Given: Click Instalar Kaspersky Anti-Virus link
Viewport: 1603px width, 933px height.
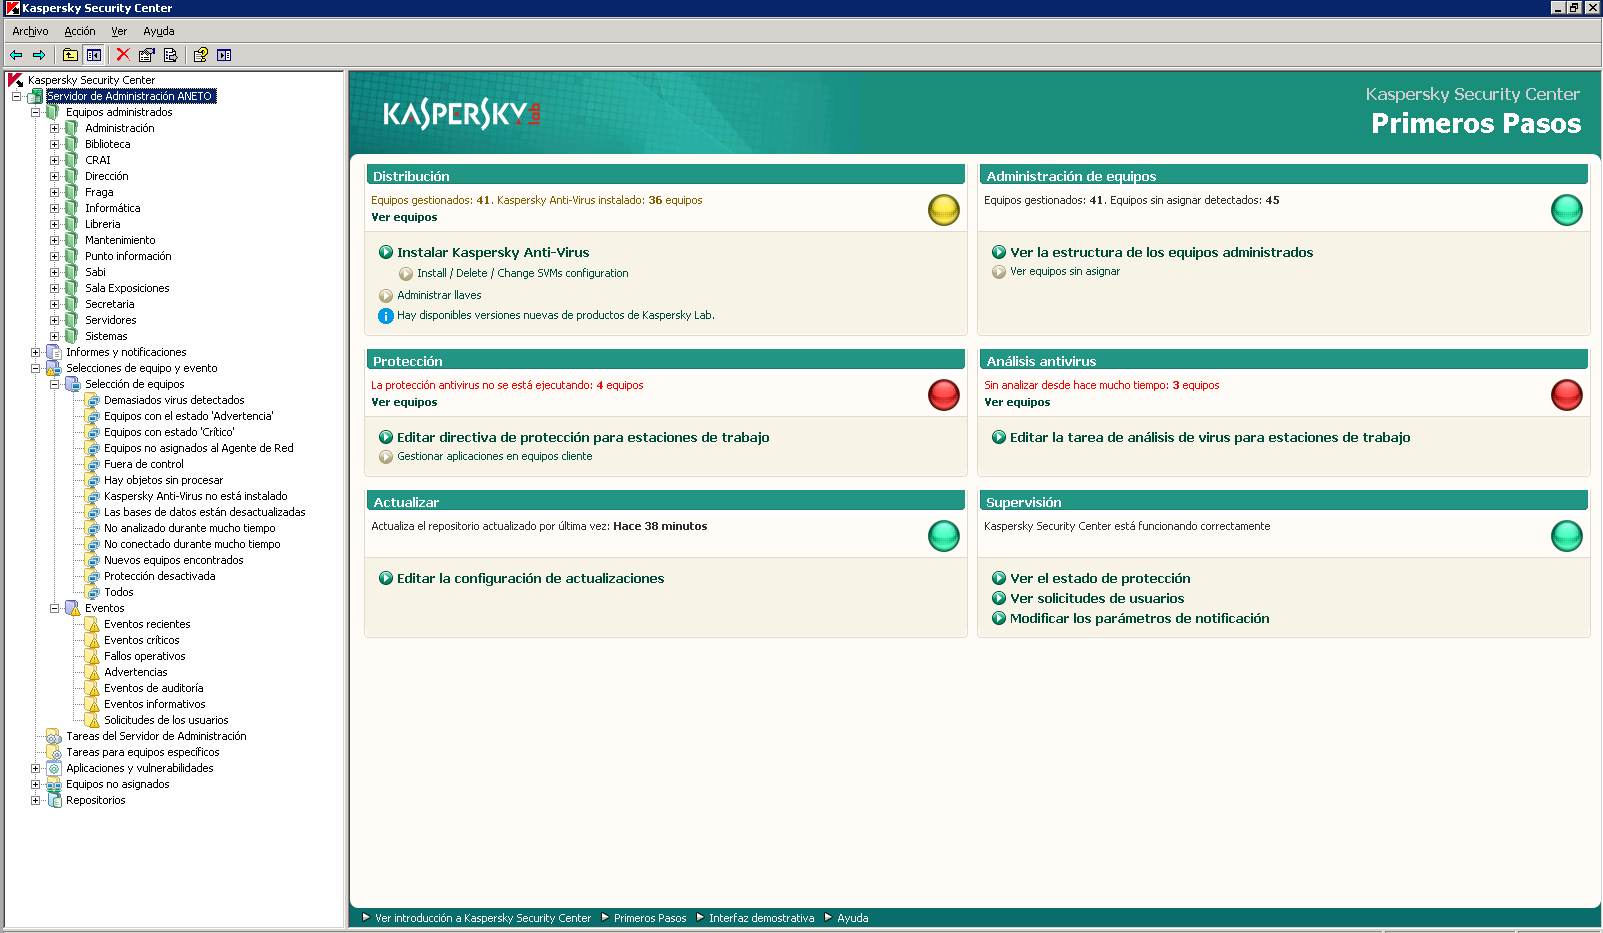Looking at the screenshot, I should [493, 253].
